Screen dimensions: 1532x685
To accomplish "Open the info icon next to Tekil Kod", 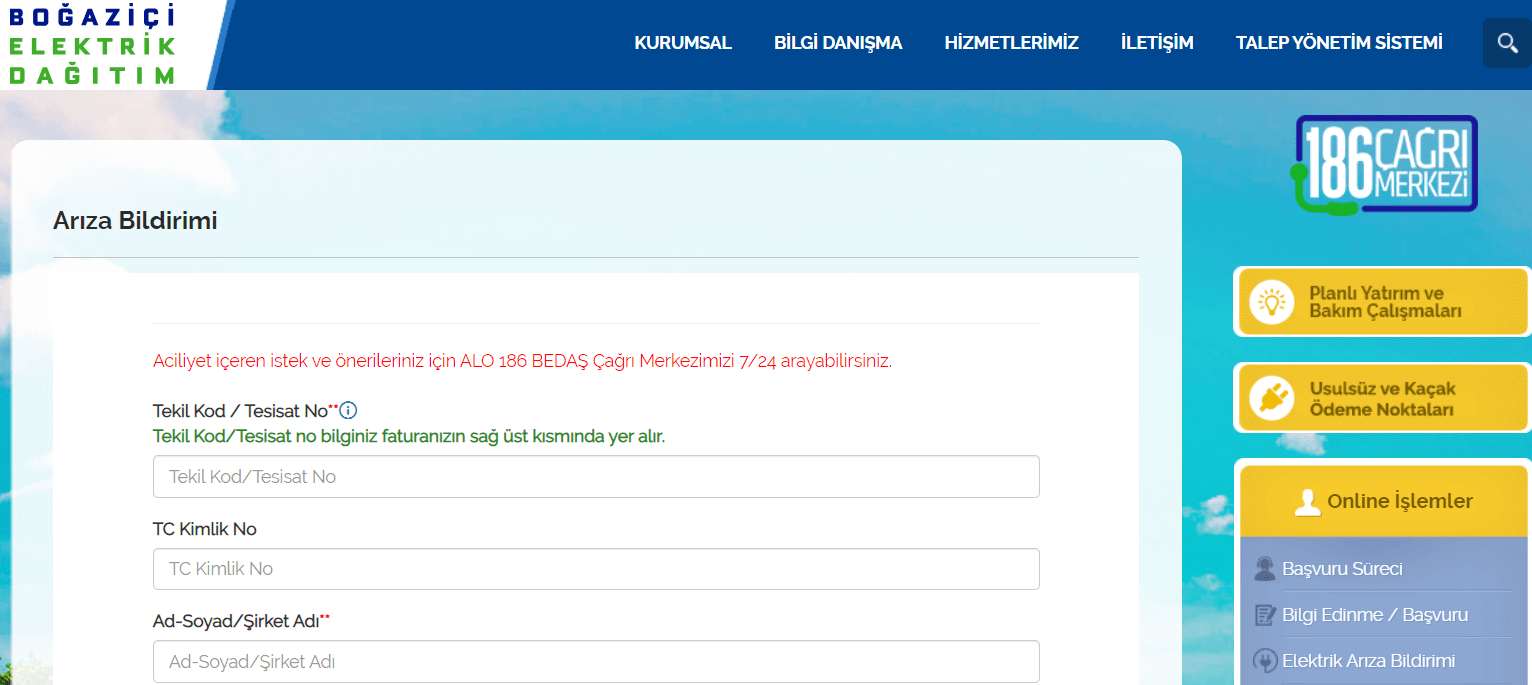I will [x=347, y=408].
